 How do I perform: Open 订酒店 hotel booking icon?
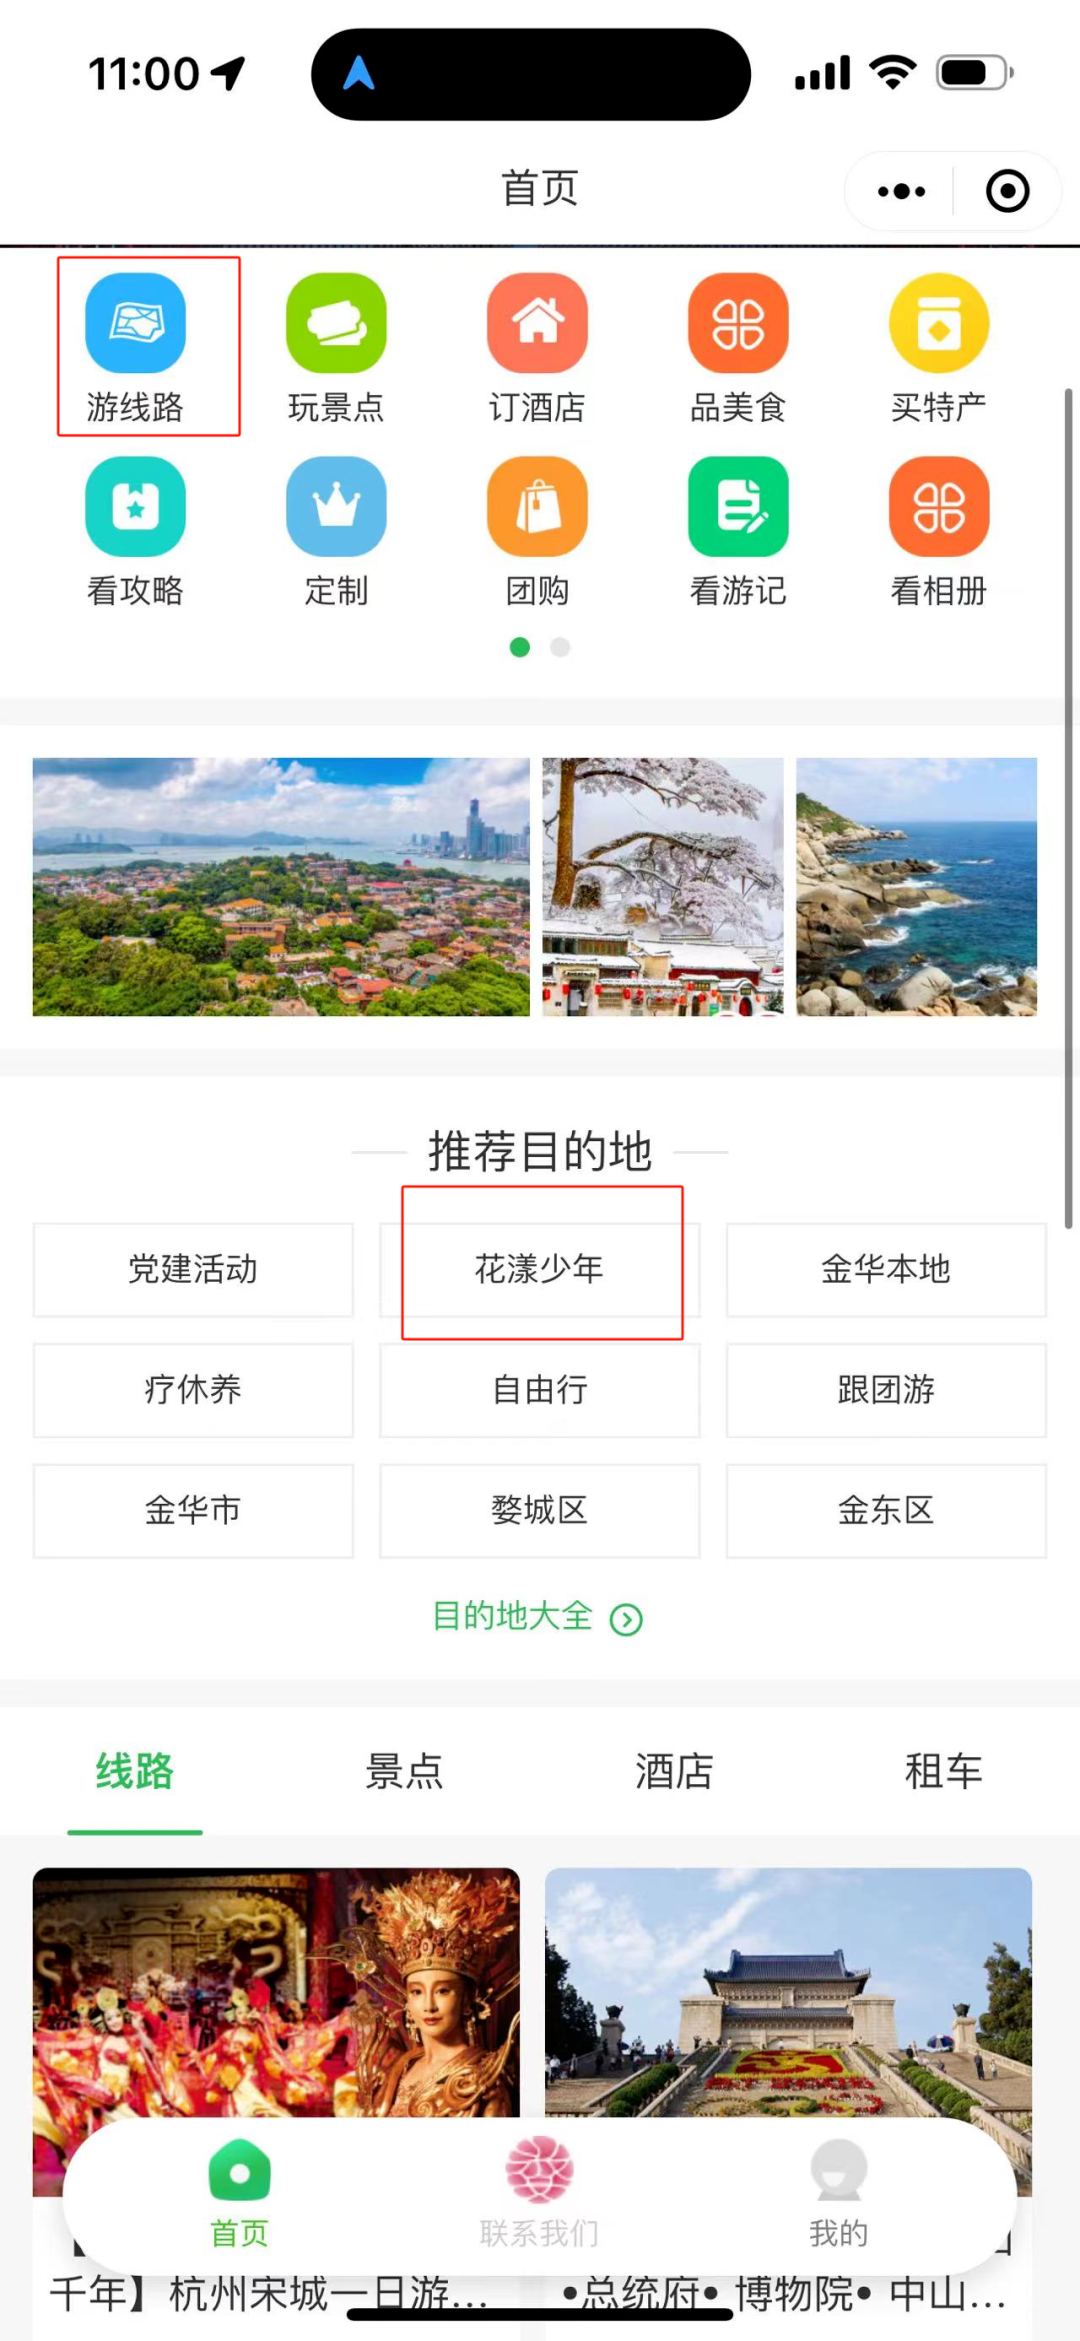pyautogui.click(x=537, y=323)
